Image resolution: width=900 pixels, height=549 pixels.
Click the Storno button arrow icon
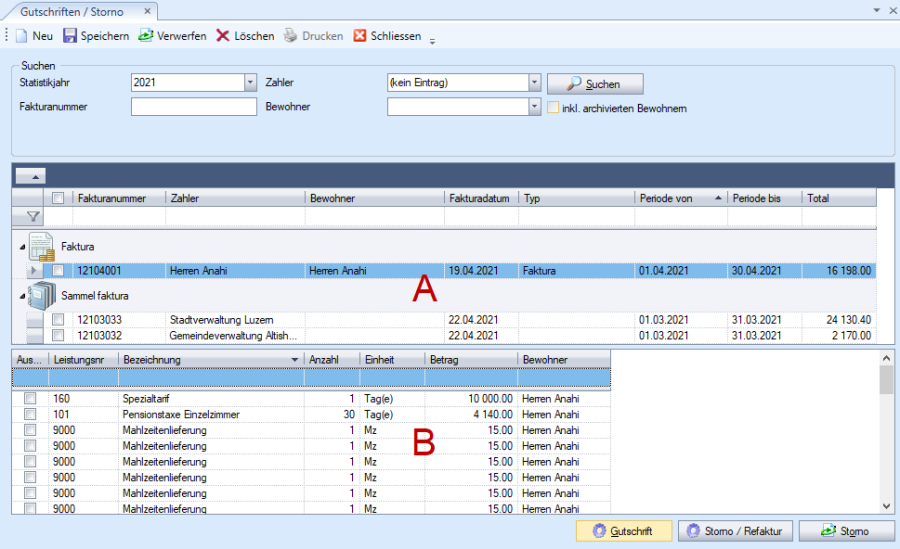pyautogui.click(x=828, y=531)
